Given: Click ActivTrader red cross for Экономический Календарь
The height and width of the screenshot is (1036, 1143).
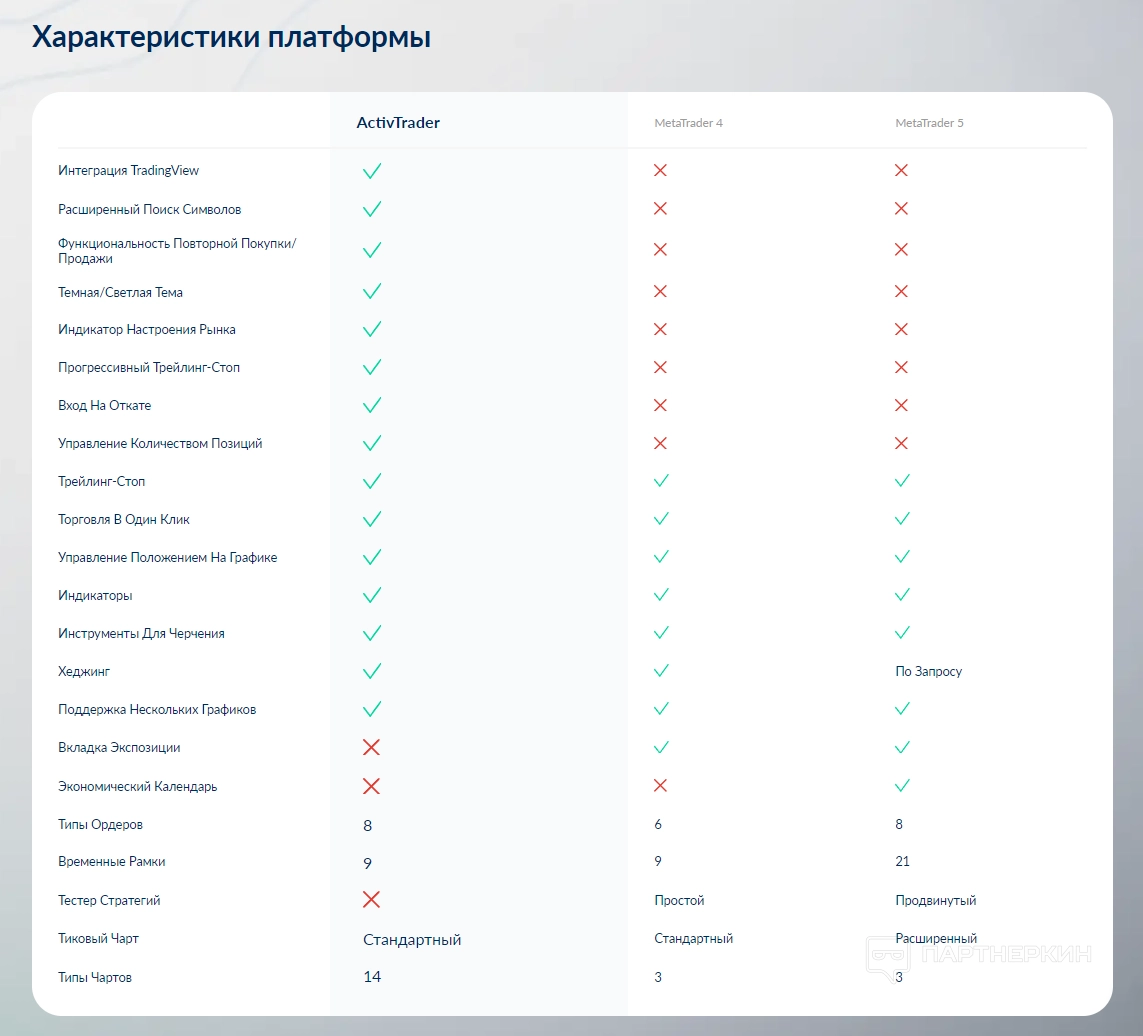Looking at the screenshot, I should click(x=371, y=786).
